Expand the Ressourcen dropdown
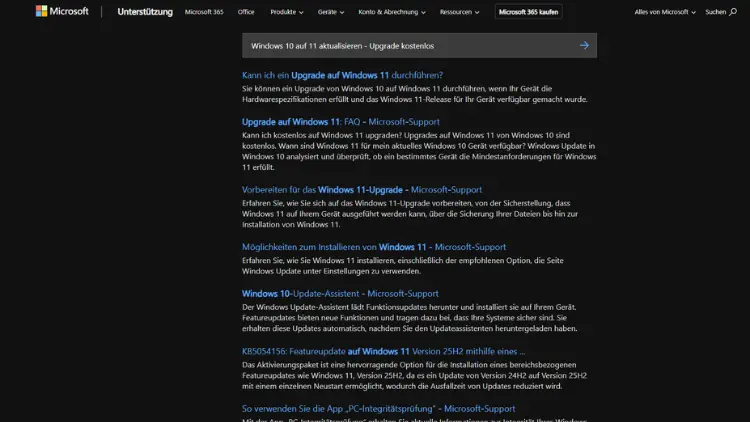750x422 pixels. pos(459,12)
